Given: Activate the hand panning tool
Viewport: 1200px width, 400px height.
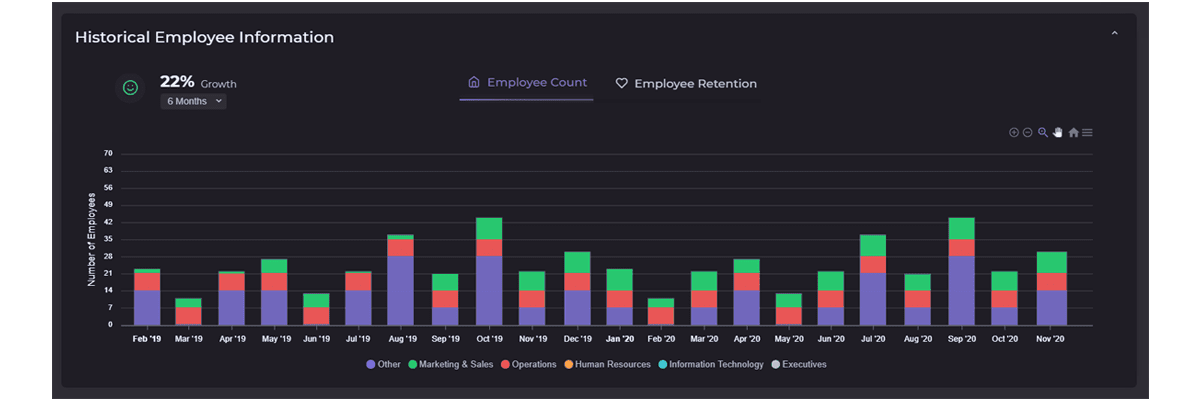Looking at the screenshot, I should click(1057, 132).
